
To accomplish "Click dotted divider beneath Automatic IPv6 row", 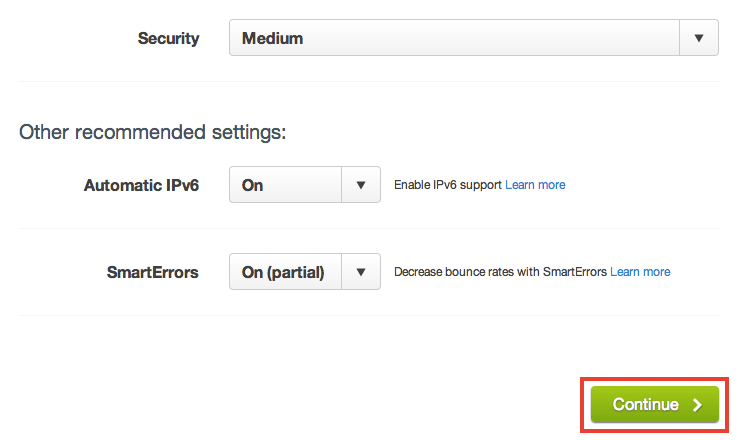I will 369,228.
